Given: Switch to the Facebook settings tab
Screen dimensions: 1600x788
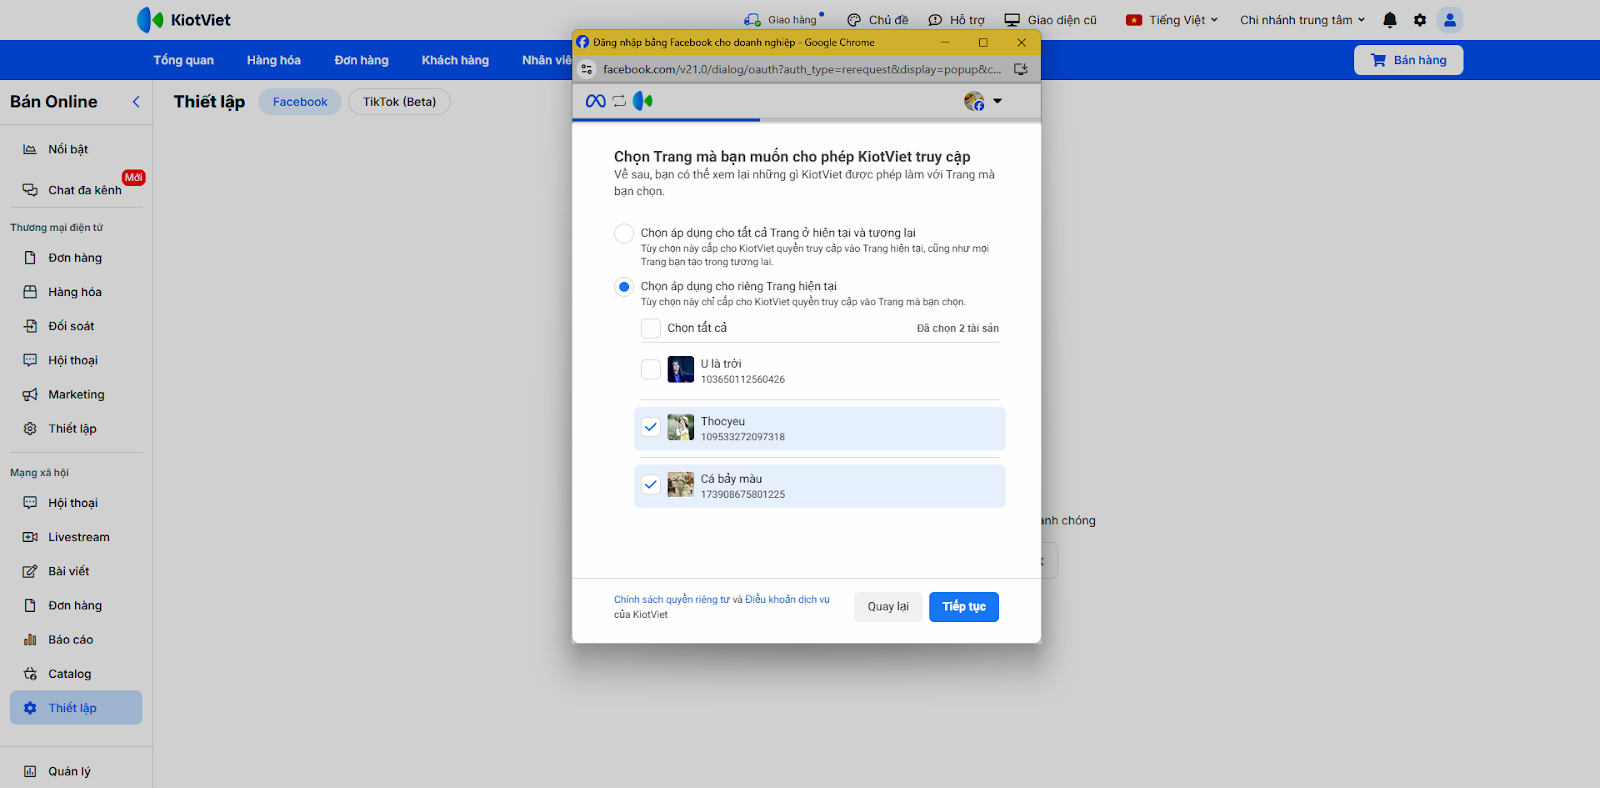Looking at the screenshot, I should [300, 102].
